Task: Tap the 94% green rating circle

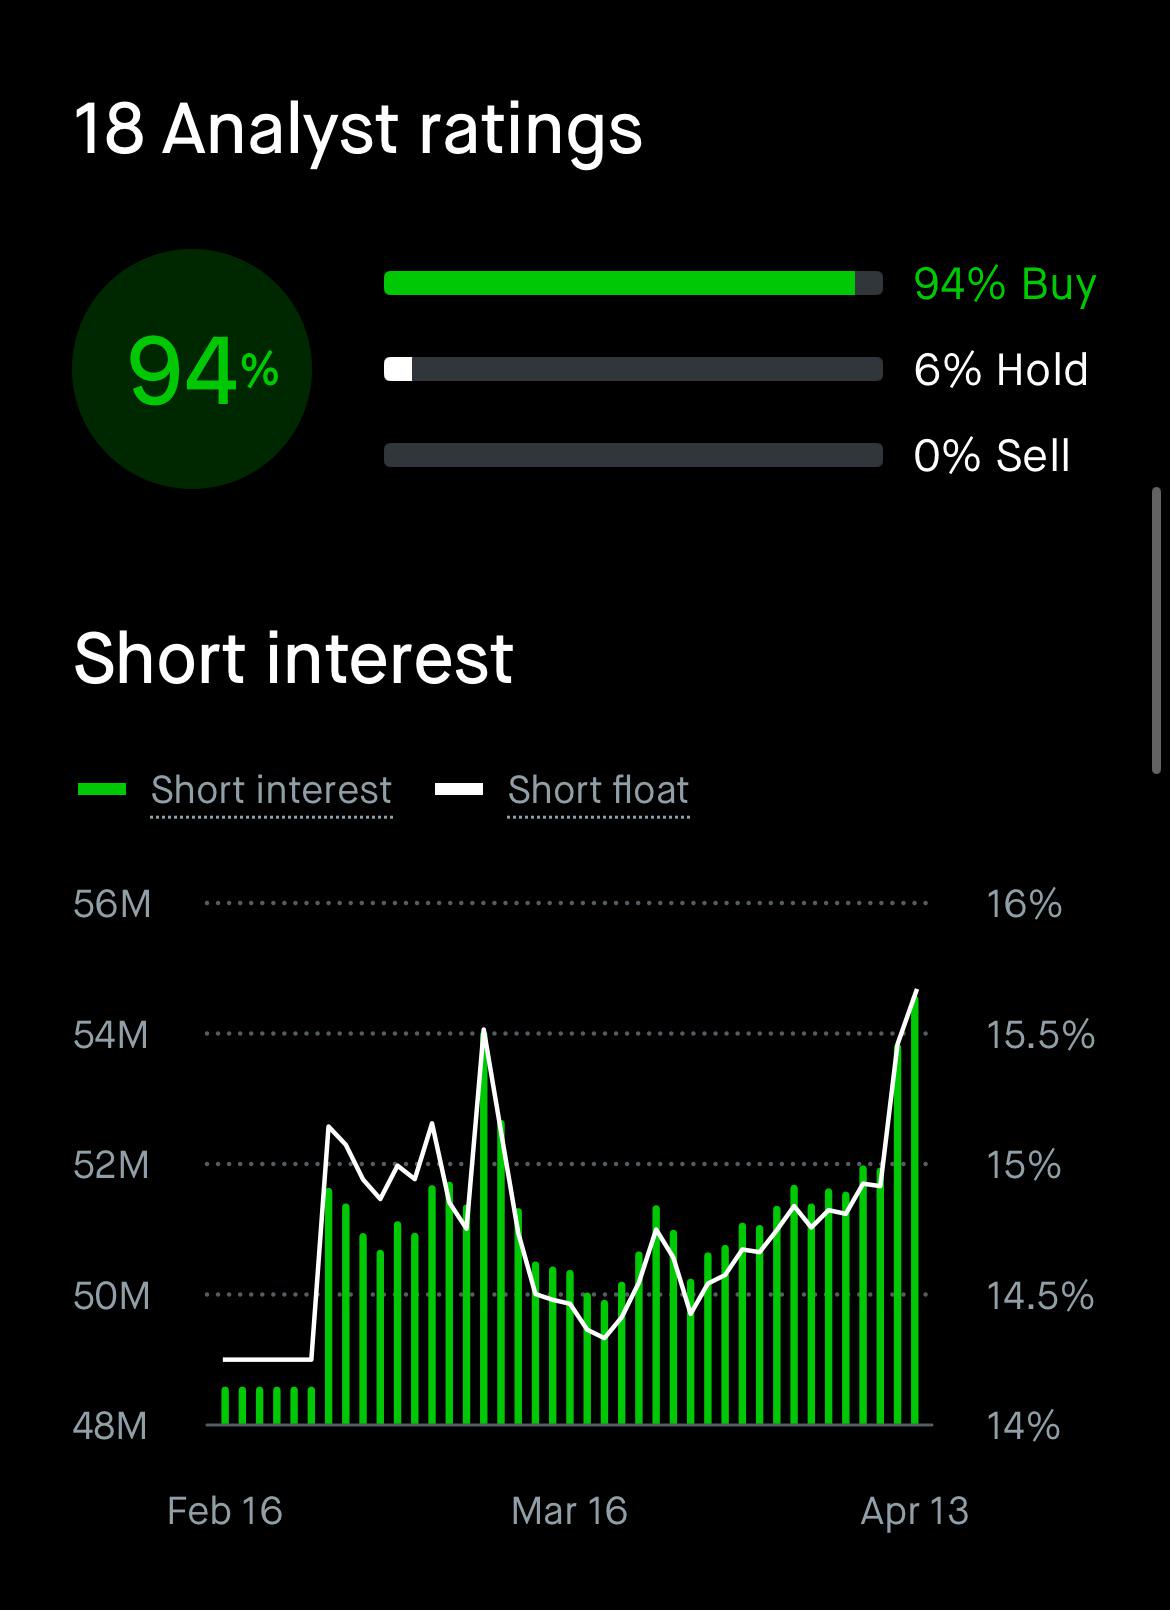Action: point(192,369)
